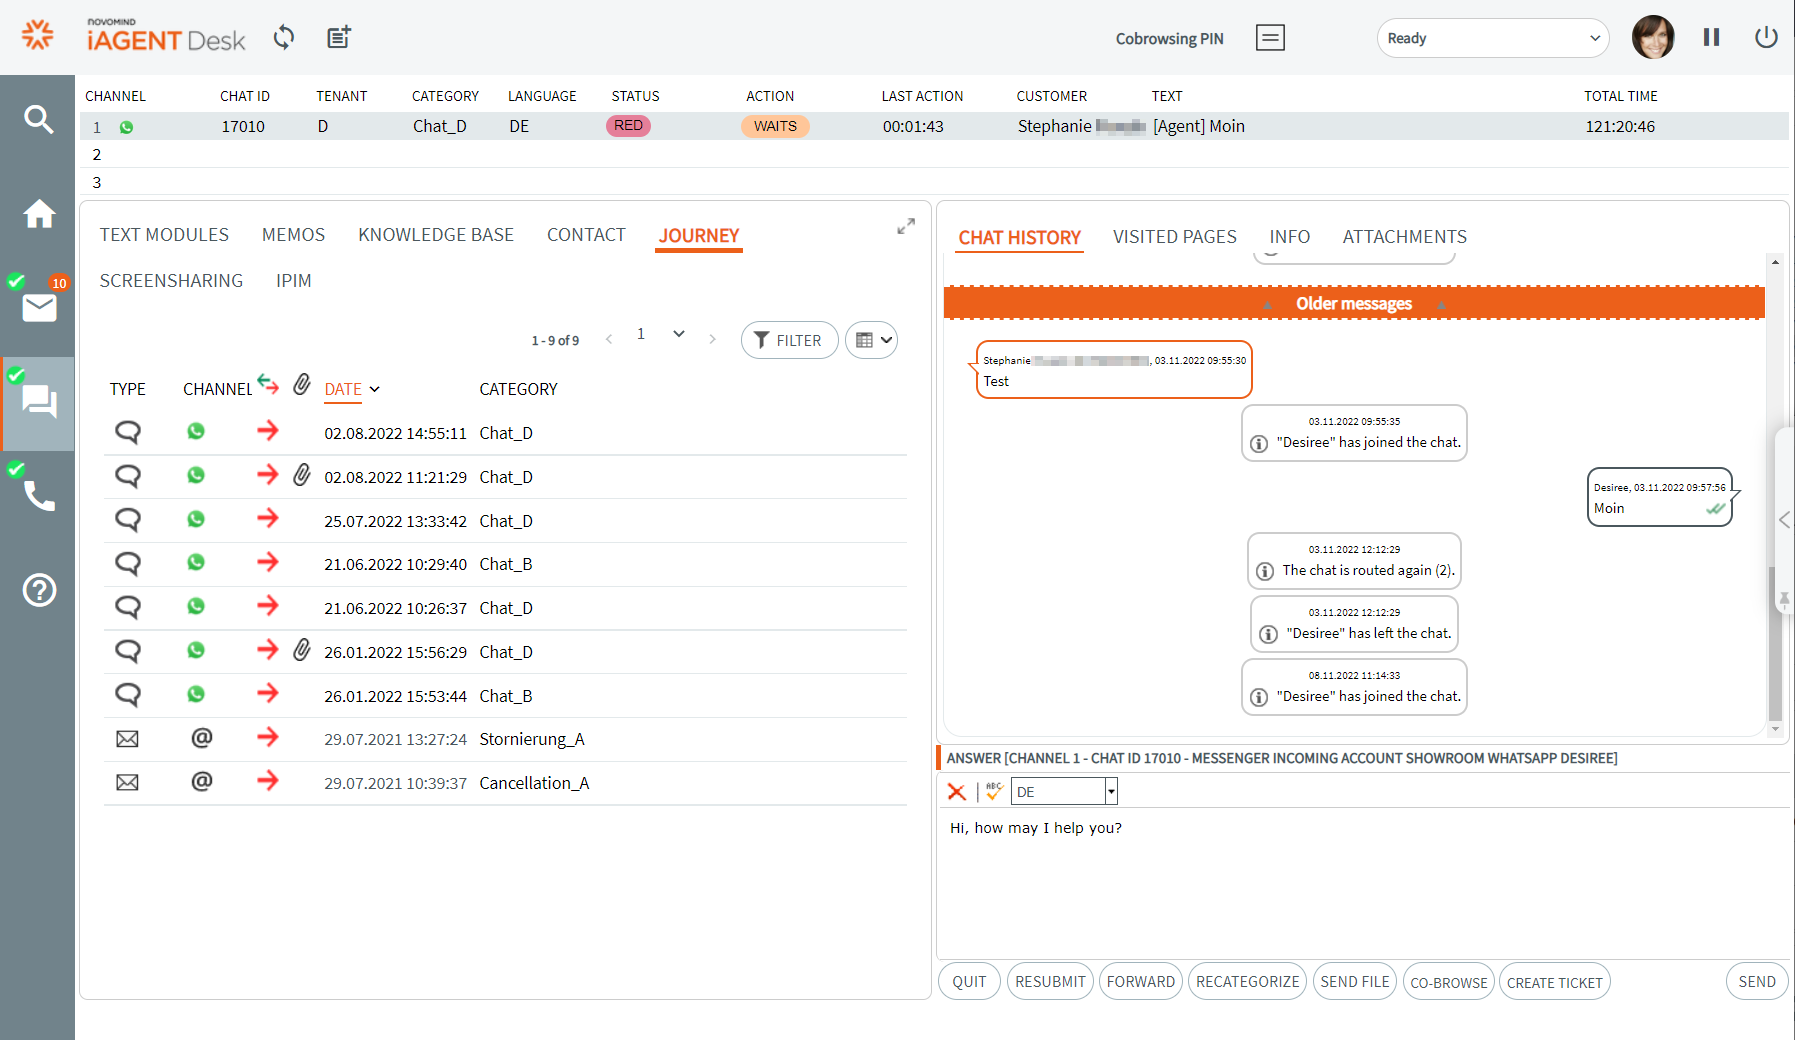1795x1040 pixels.
Task: Click the Send button
Action: 1756,982
